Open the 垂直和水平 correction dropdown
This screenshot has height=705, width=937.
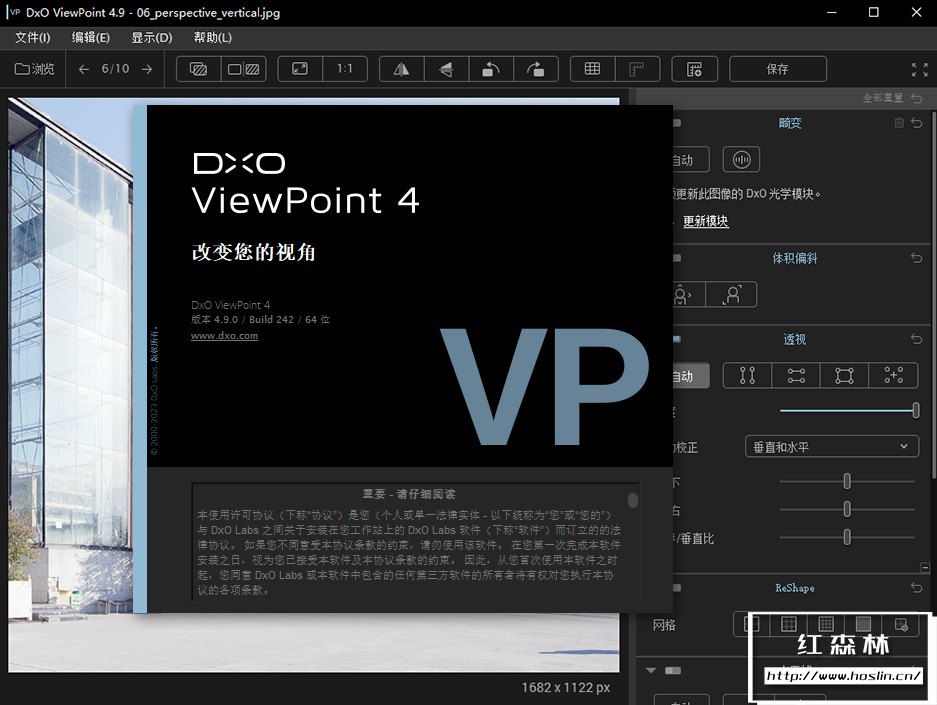(832, 447)
